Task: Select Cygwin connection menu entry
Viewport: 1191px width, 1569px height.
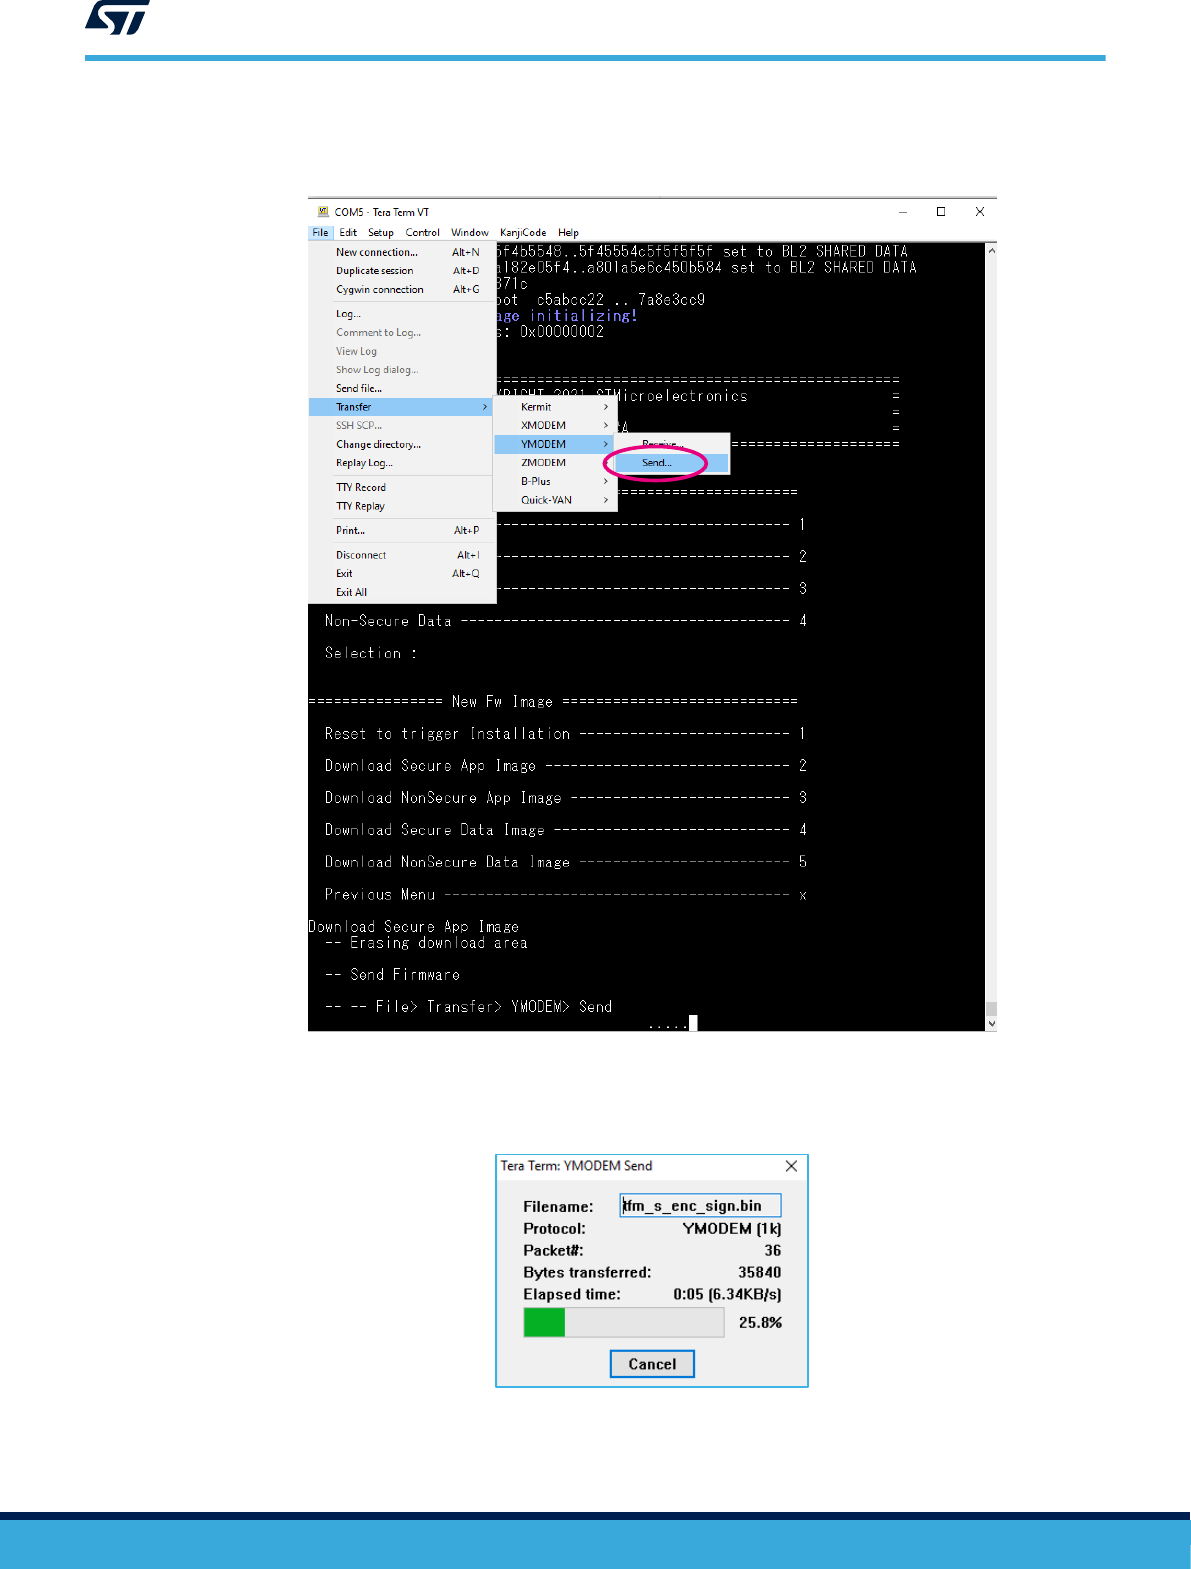Action: coord(403,290)
